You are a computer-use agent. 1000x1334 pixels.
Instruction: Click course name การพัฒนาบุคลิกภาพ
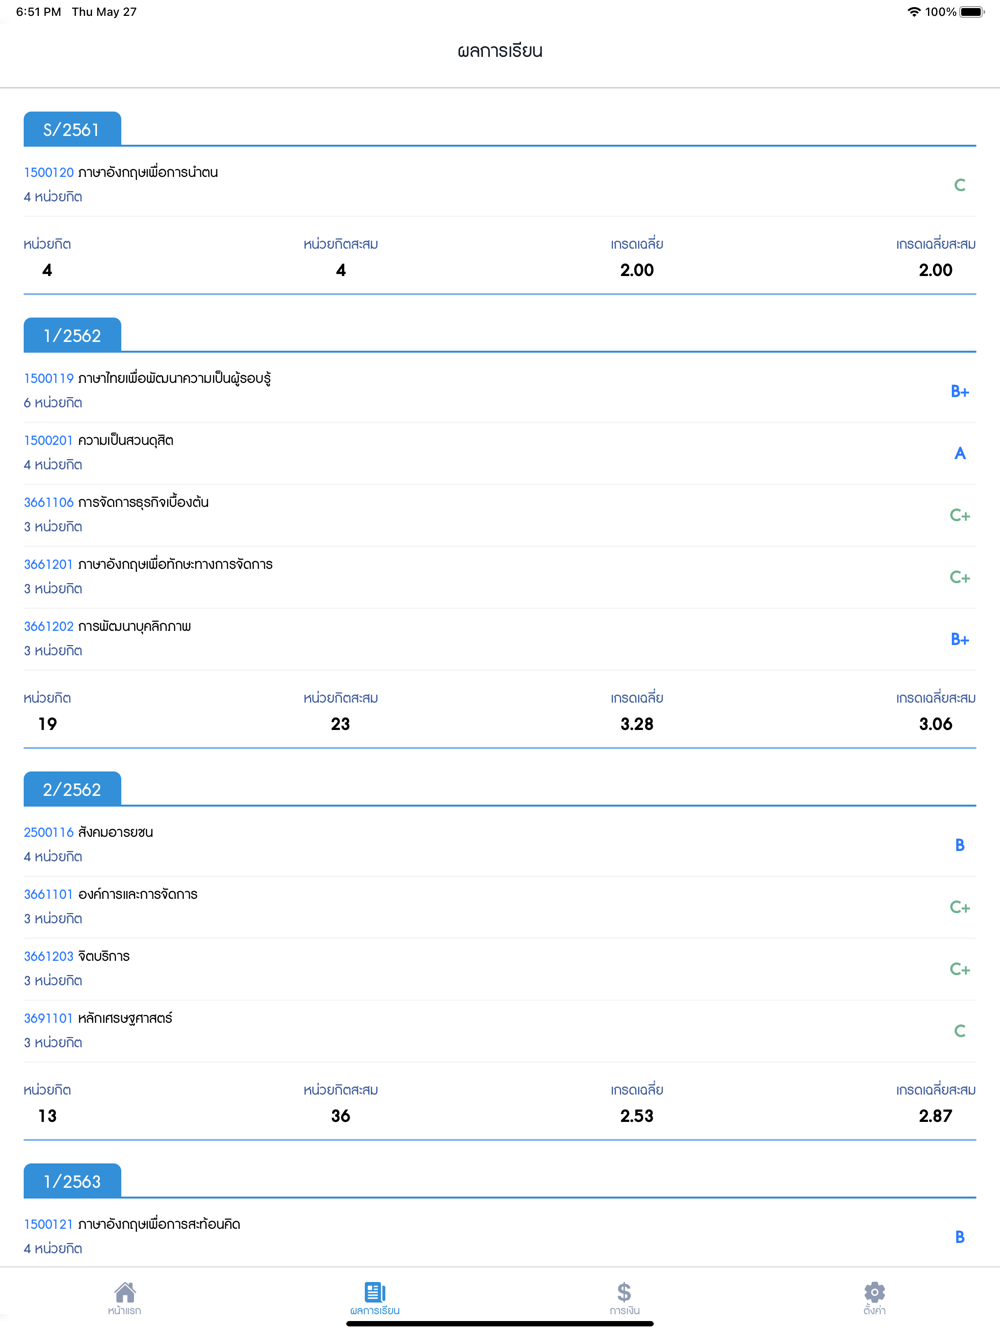click(x=134, y=626)
